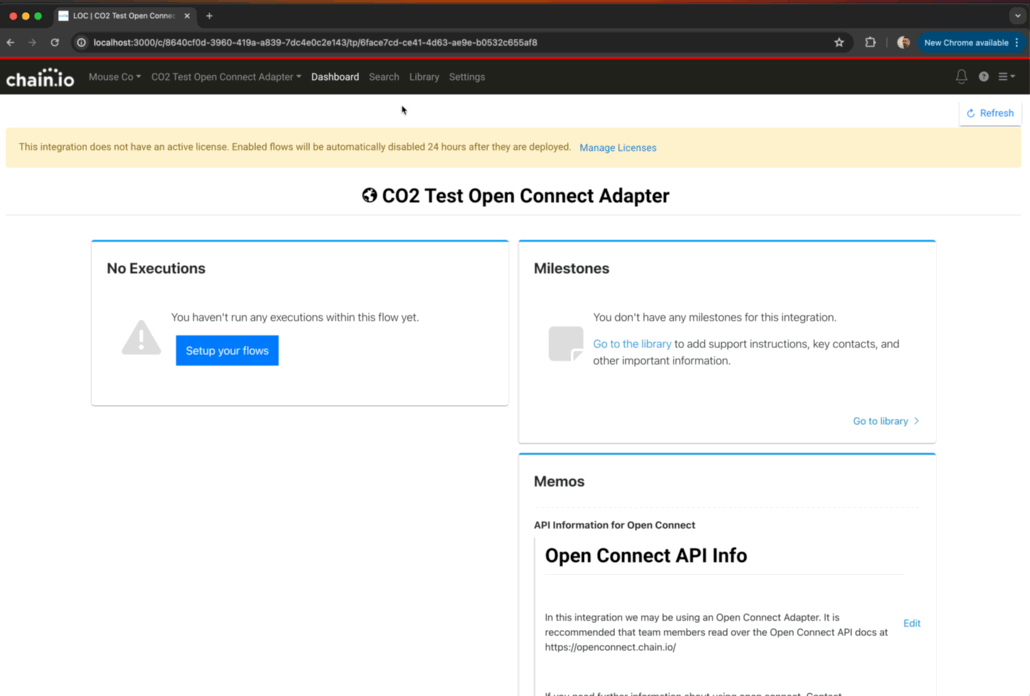
Task: Click the warning triangle icon
Action: click(x=141, y=337)
